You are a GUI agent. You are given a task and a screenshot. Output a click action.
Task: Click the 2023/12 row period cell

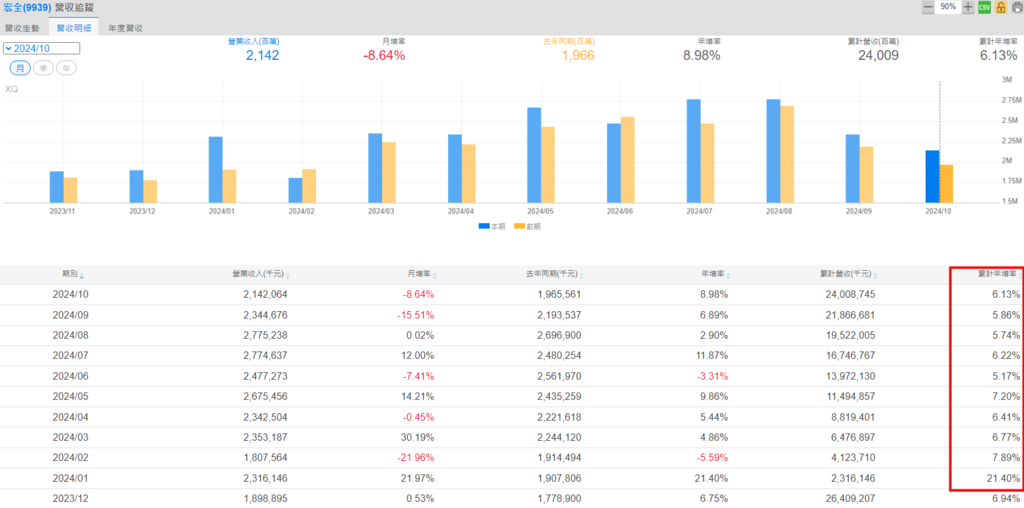point(69,499)
